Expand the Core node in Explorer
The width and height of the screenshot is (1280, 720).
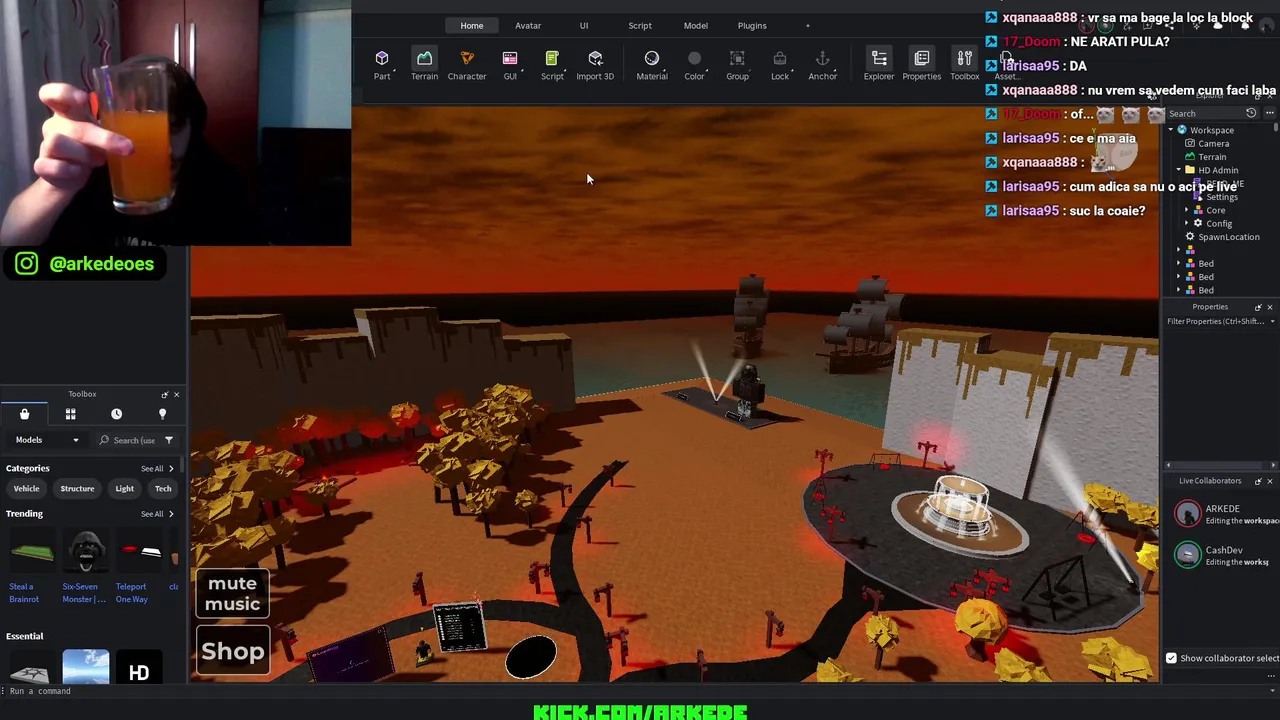(x=1187, y=210)
